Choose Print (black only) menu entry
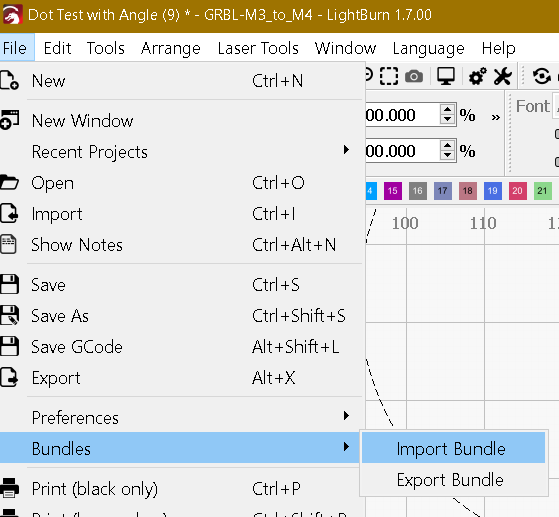 183,488
